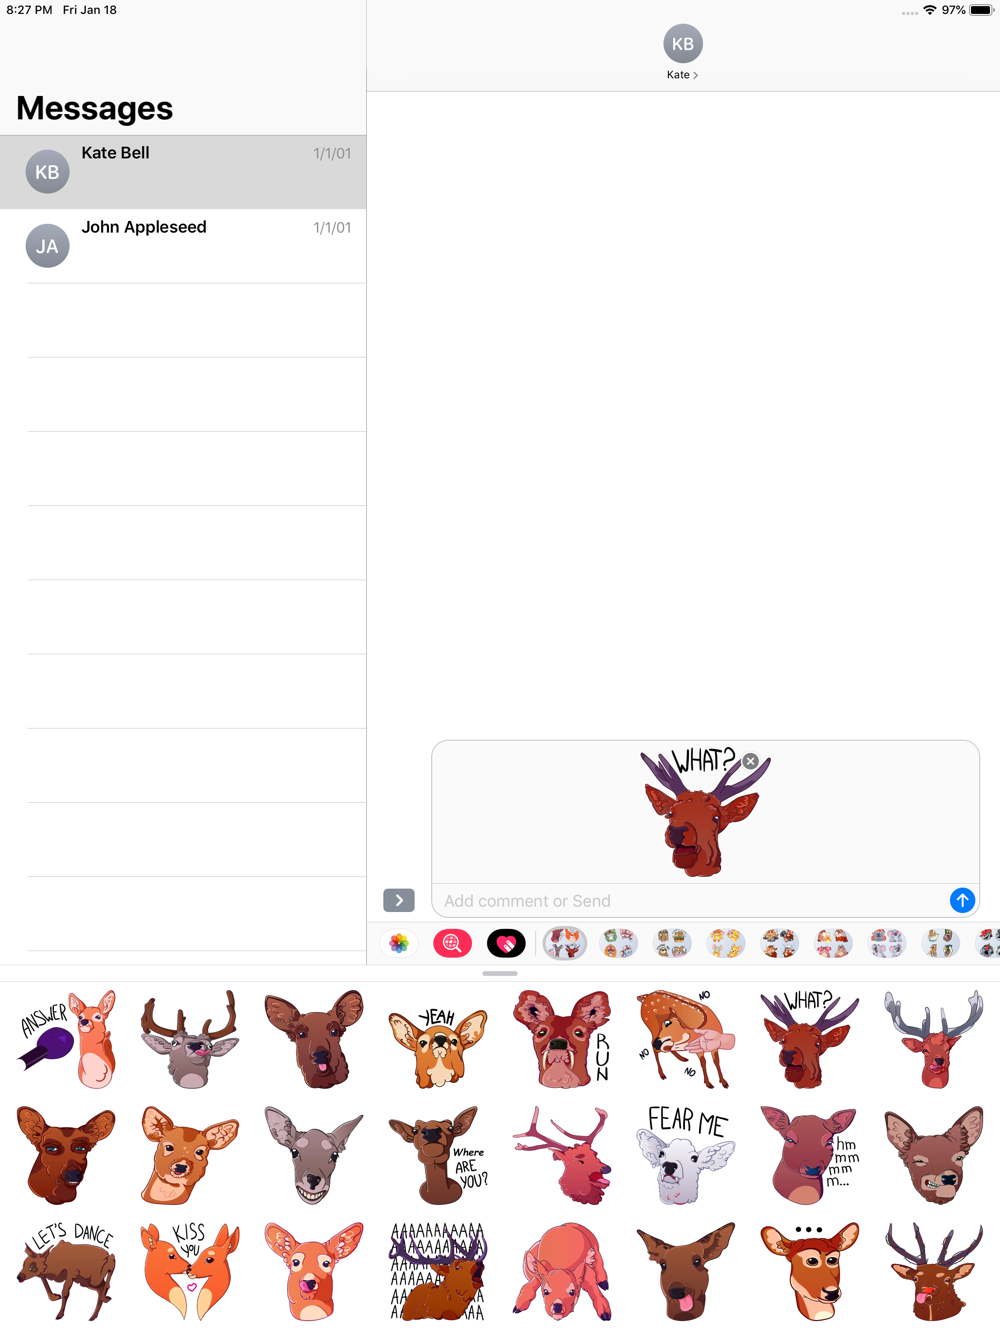Pick the AAAAAAA screaming deer sticker
The height and width of the screenshot is (1334, 1000).
pyautogui.click(x=438, y=1272)
